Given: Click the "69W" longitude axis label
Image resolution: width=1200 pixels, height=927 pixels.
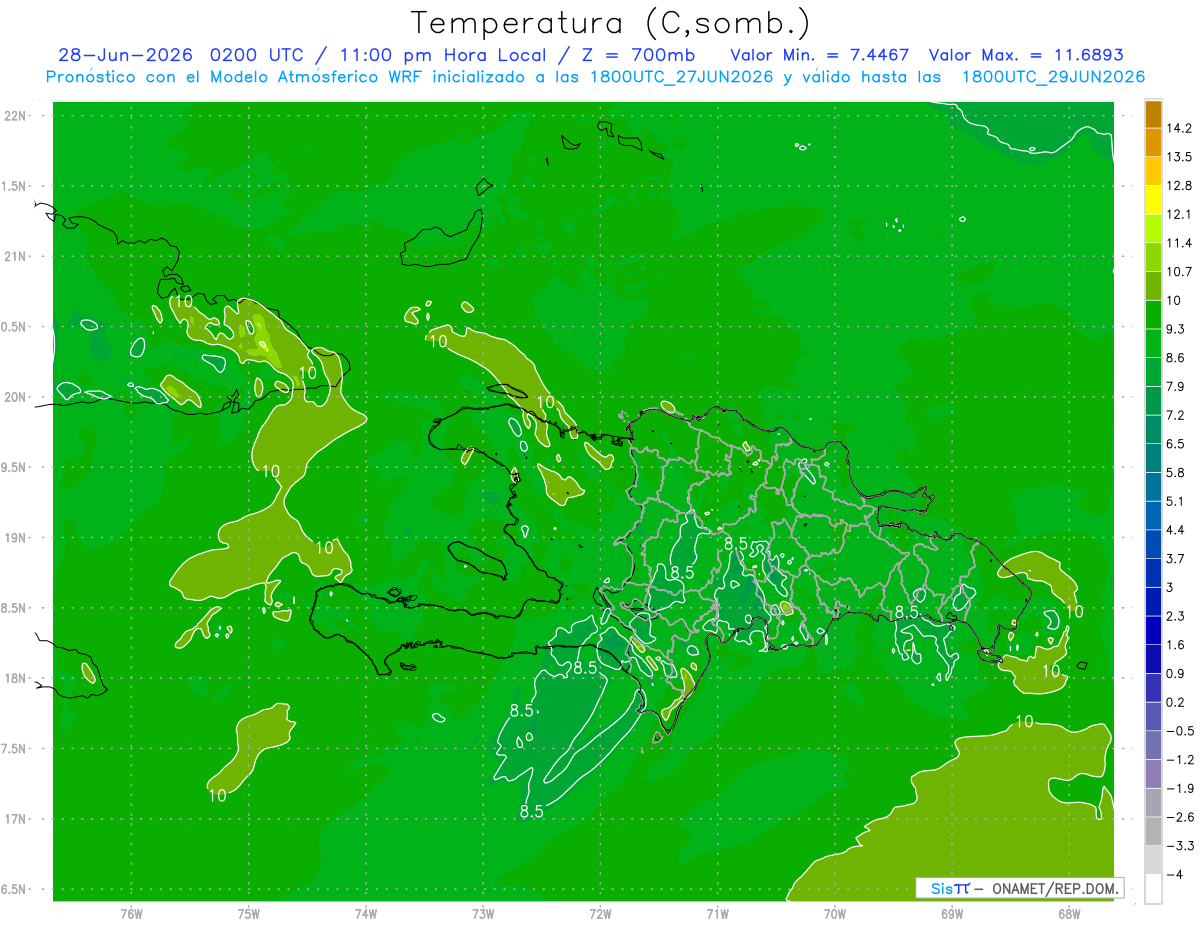Looking at the screenshot, I should pyautogui.click(x=952, y=913).
